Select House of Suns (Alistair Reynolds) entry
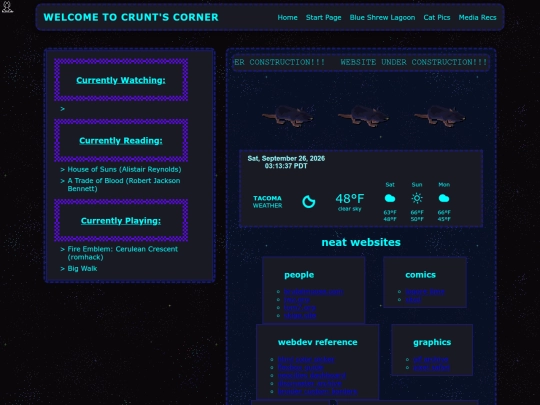Image resolution: width=540 pixels, height=405 pixels. [124, 169]
